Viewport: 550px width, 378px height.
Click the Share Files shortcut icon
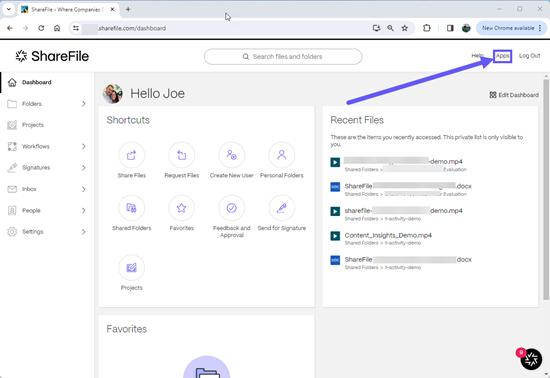[x=132, y=155]
